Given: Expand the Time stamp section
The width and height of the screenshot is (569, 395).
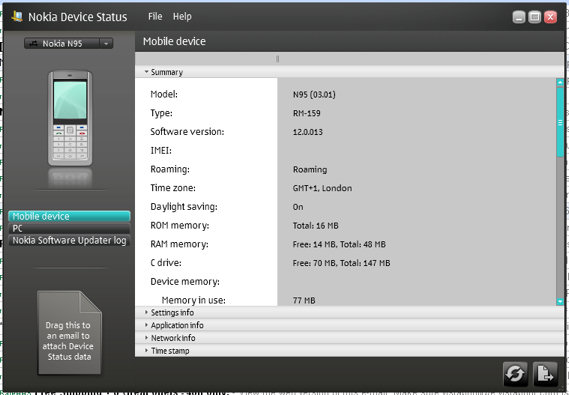Looking at the screenshot, I should coord(167,350).
